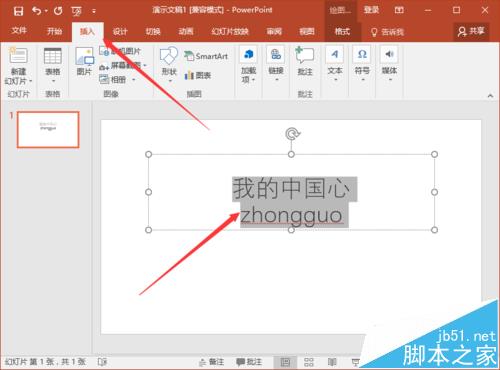Switch to Slide Sorter view
500x370 pixels.
click(309, 362)
